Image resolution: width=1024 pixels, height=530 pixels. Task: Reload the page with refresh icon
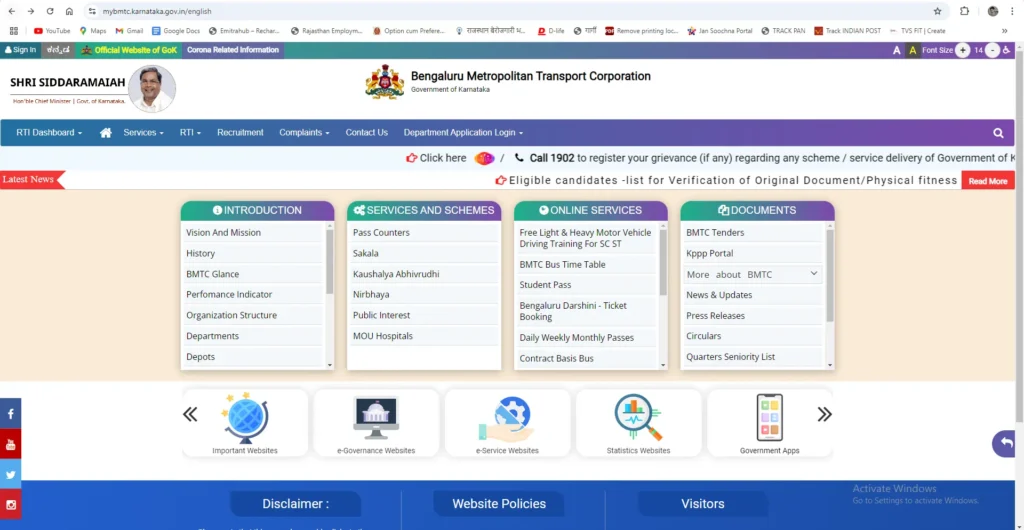(x=50, y=11)
